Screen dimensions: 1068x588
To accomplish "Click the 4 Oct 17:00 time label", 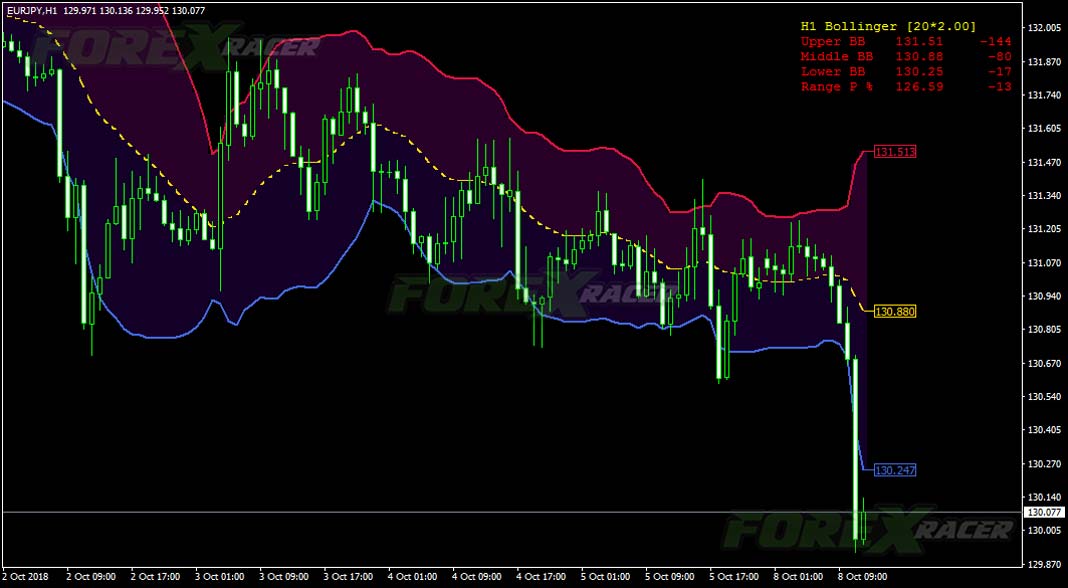I will (x=541, y=576).
